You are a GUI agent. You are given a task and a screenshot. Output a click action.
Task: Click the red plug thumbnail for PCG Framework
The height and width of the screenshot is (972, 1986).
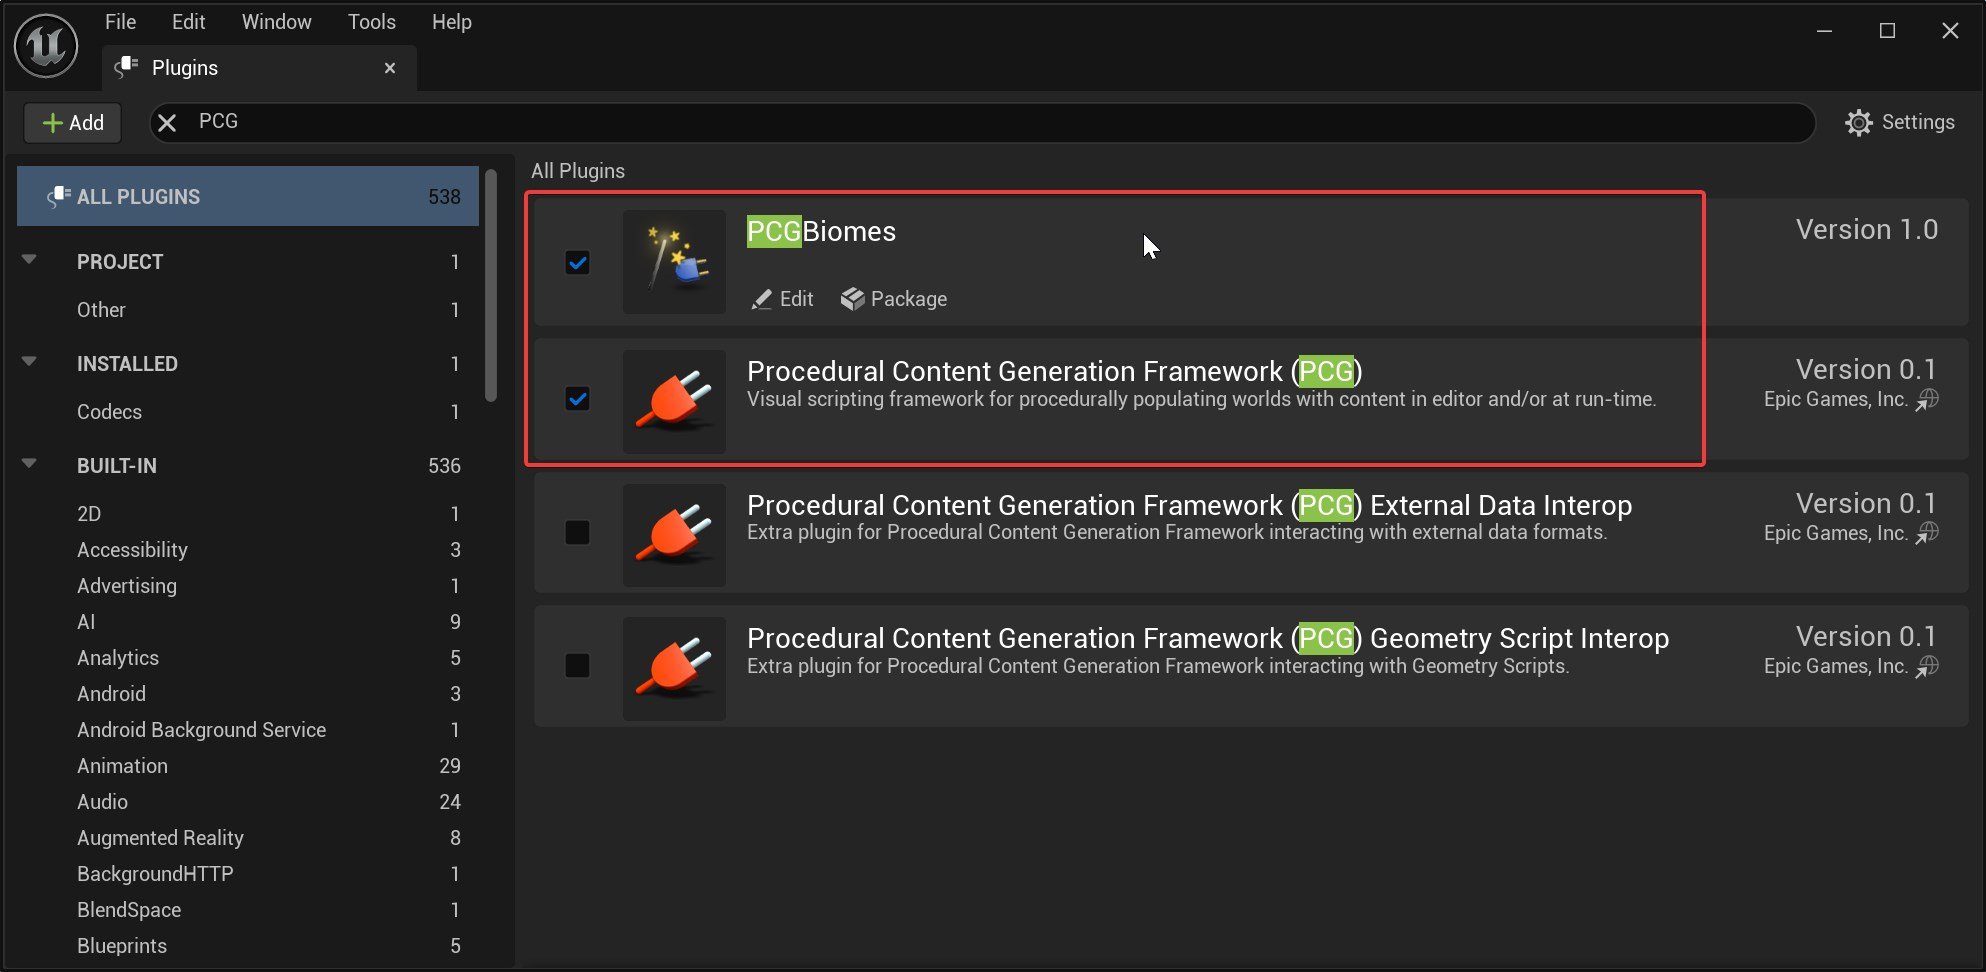click(674, 401)
